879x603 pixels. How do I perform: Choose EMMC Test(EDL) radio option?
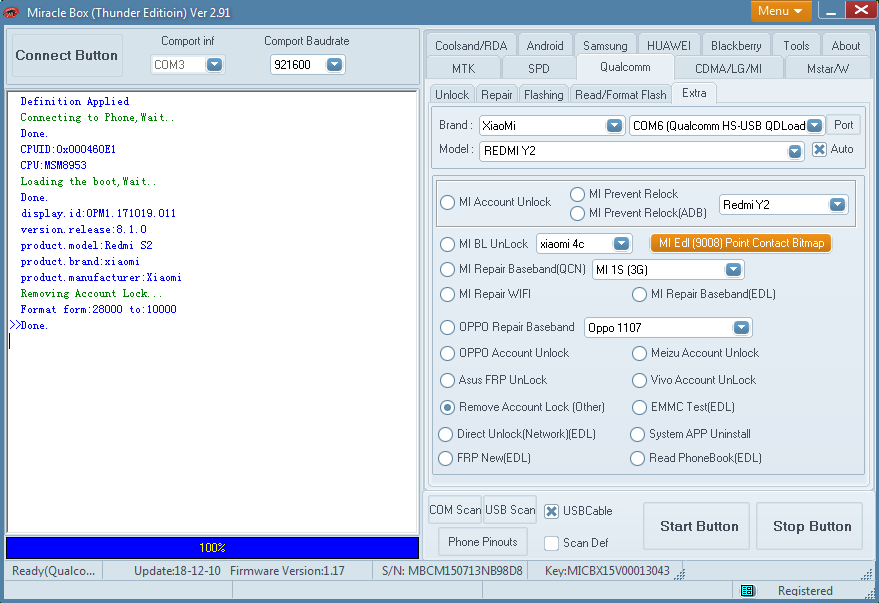pyautogui.click(x=639, y=407)
